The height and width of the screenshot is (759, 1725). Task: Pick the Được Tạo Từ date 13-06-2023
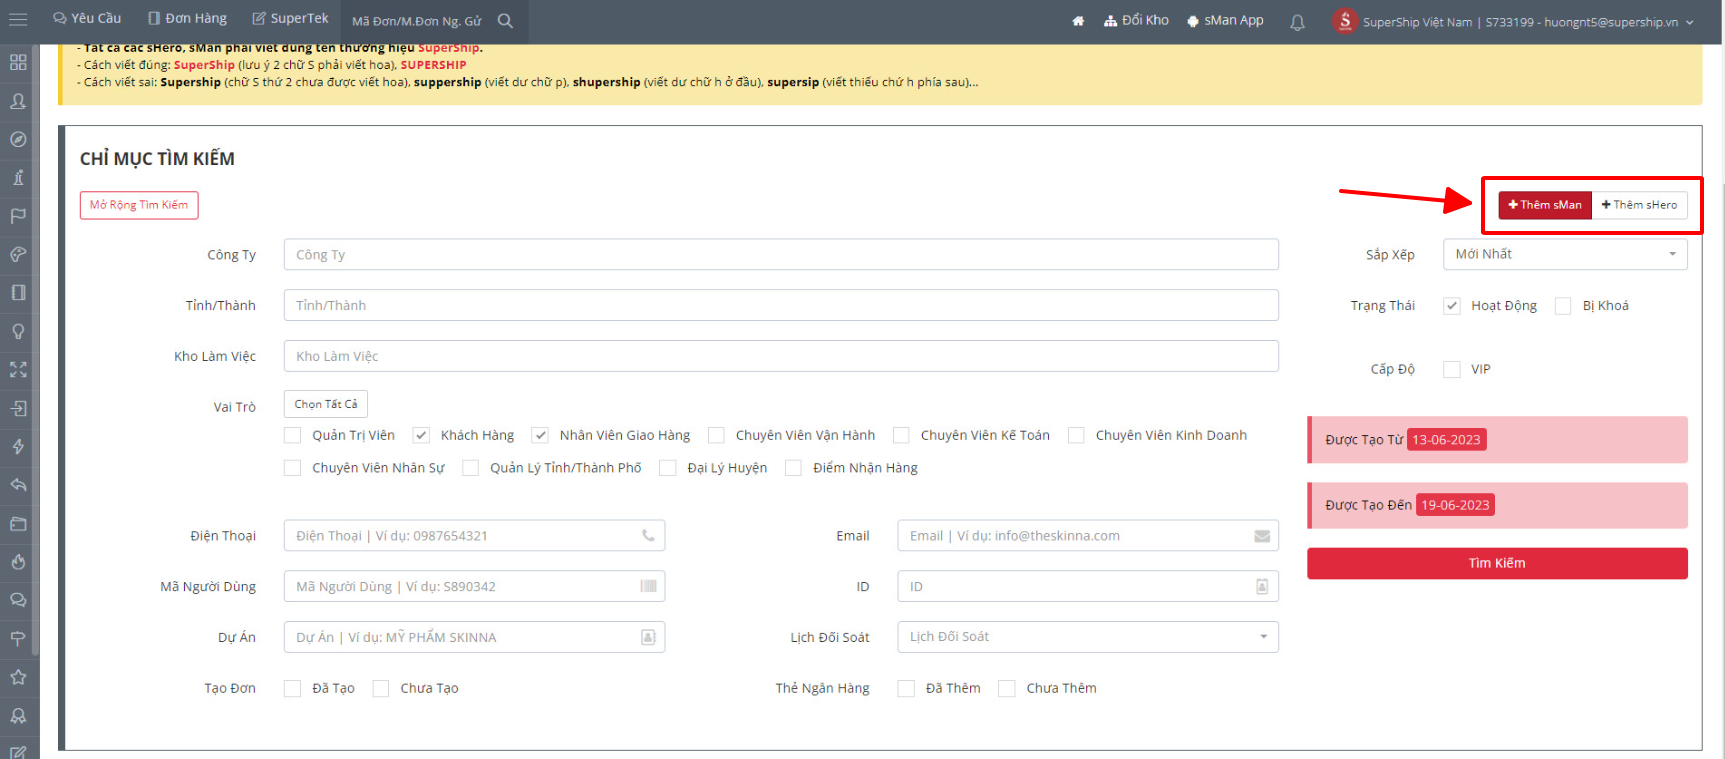click(1446, 440)
